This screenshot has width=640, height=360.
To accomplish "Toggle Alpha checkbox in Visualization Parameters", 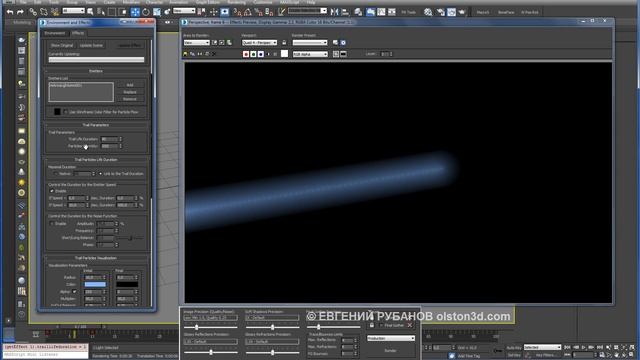I will tap(74, 291).
